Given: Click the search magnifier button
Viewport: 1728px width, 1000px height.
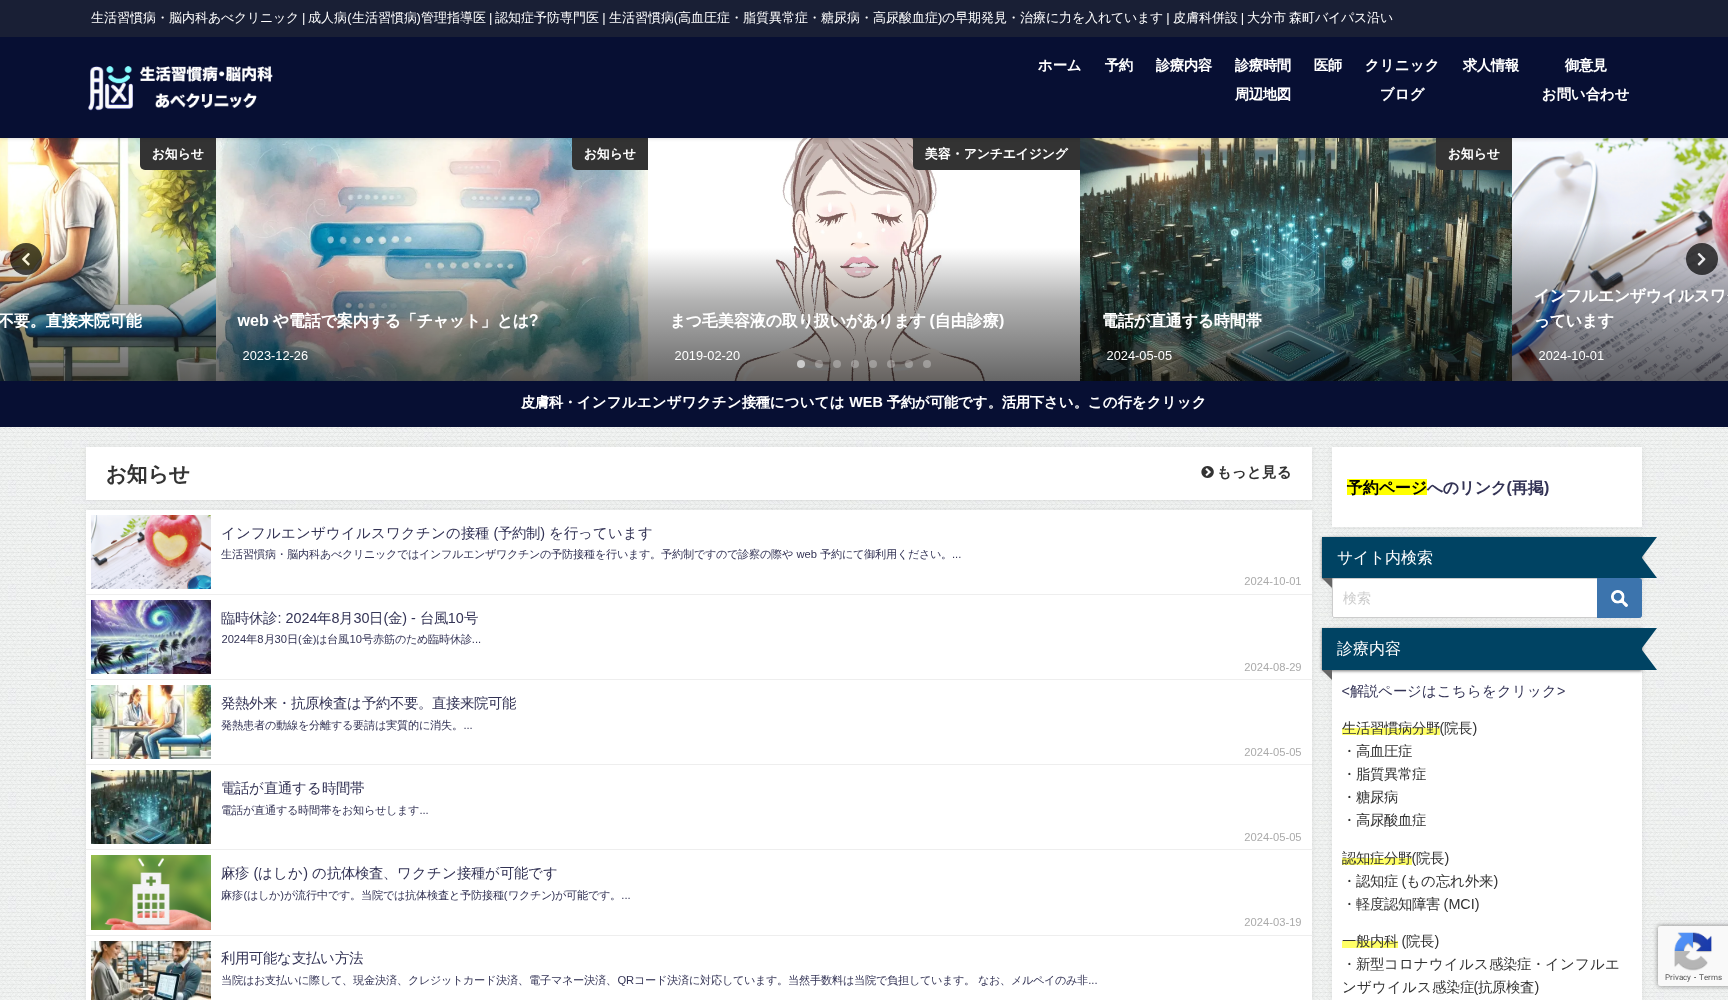Looking at the screenshot, I should (x=1618, y=598).
